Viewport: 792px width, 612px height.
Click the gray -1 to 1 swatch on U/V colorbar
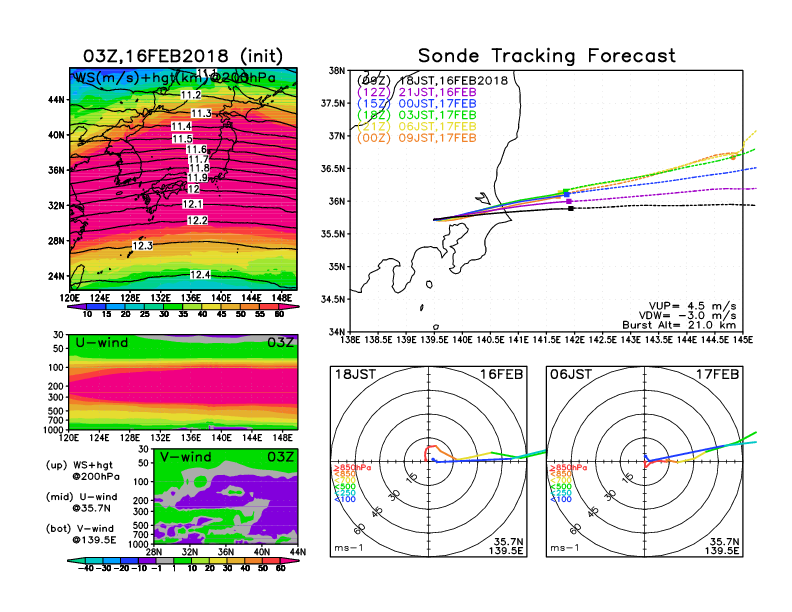165,560
